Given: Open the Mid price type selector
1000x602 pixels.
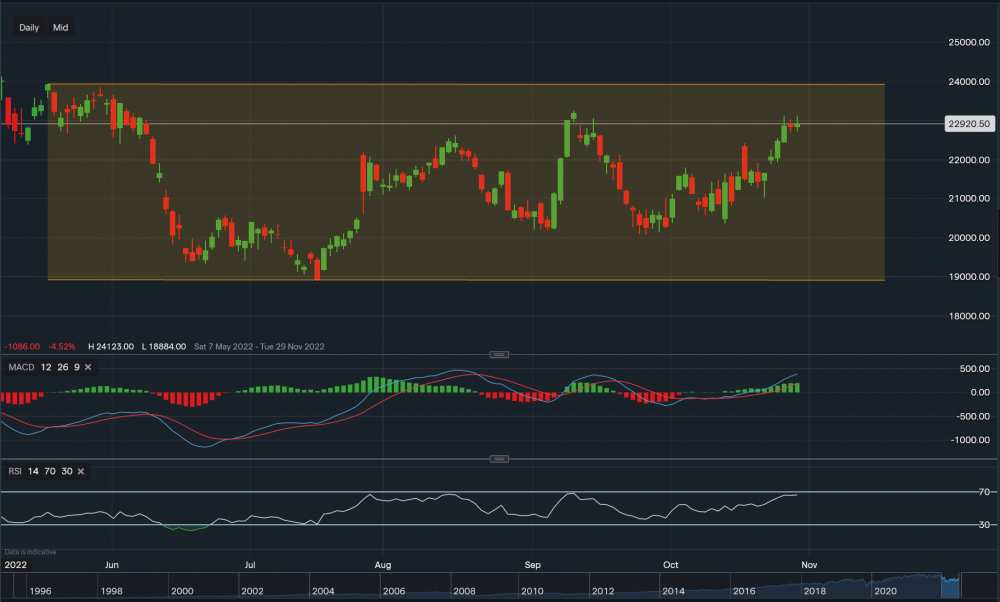Looking at the screenshot, I should tap(61, 28).
